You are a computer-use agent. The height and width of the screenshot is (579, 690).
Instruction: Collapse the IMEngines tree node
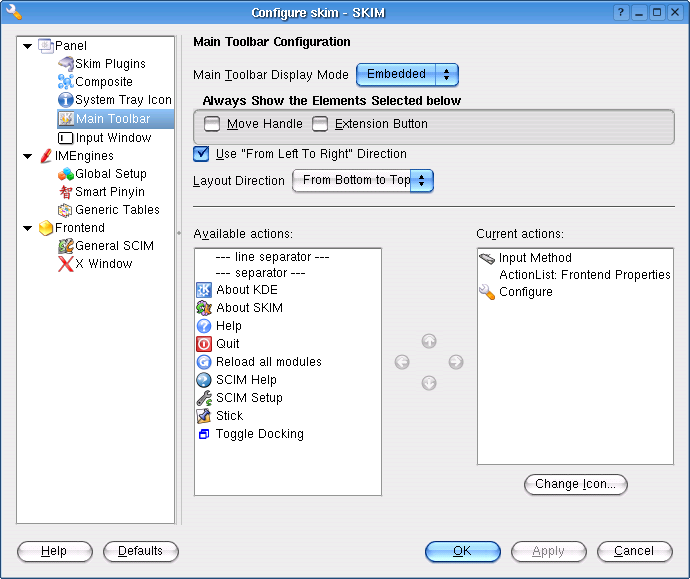(28, 156)
